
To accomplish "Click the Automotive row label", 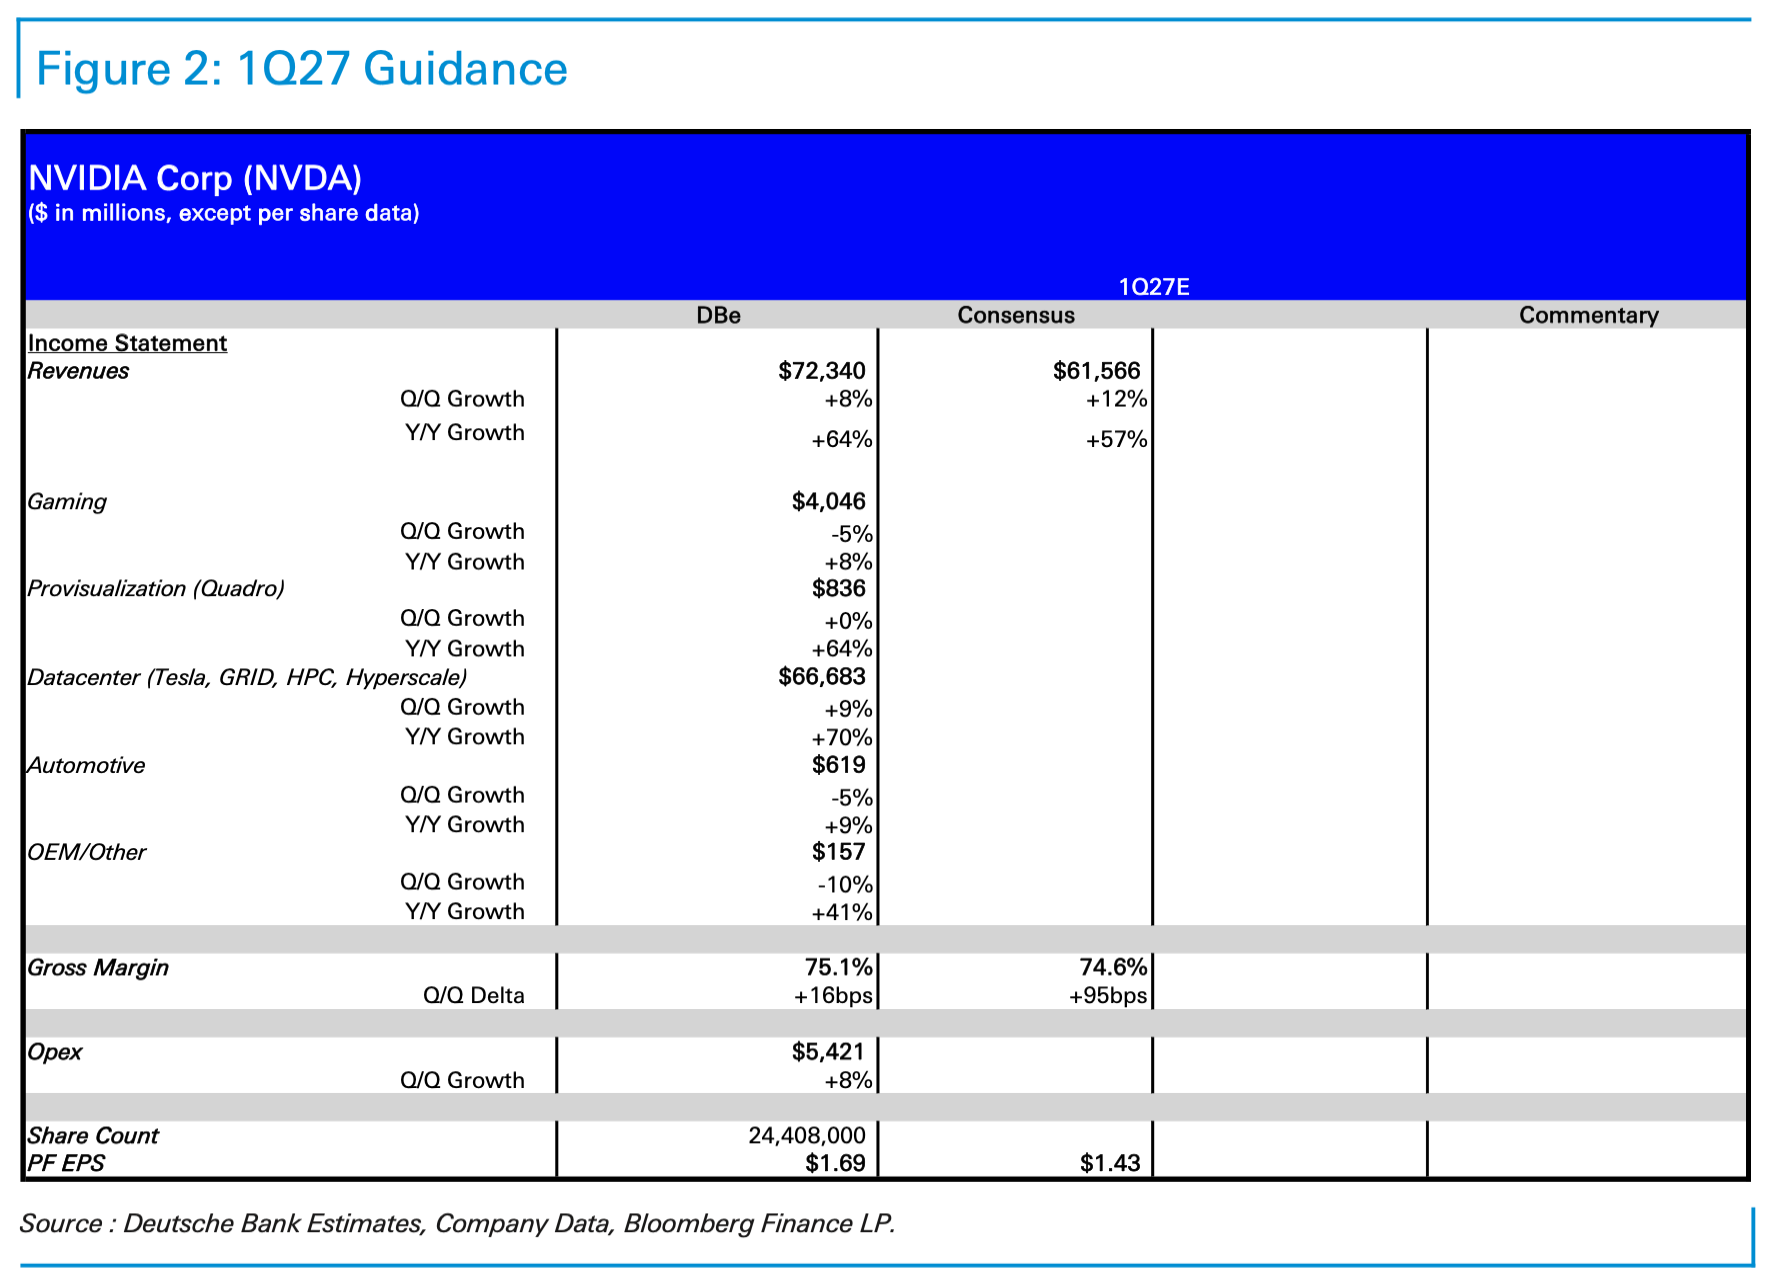I will 86,765.
